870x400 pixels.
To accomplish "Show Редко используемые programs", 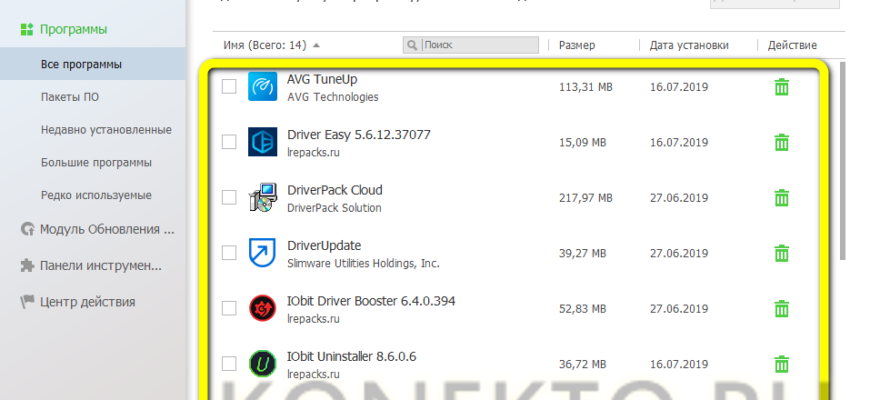I will click(x=96, y=195).
